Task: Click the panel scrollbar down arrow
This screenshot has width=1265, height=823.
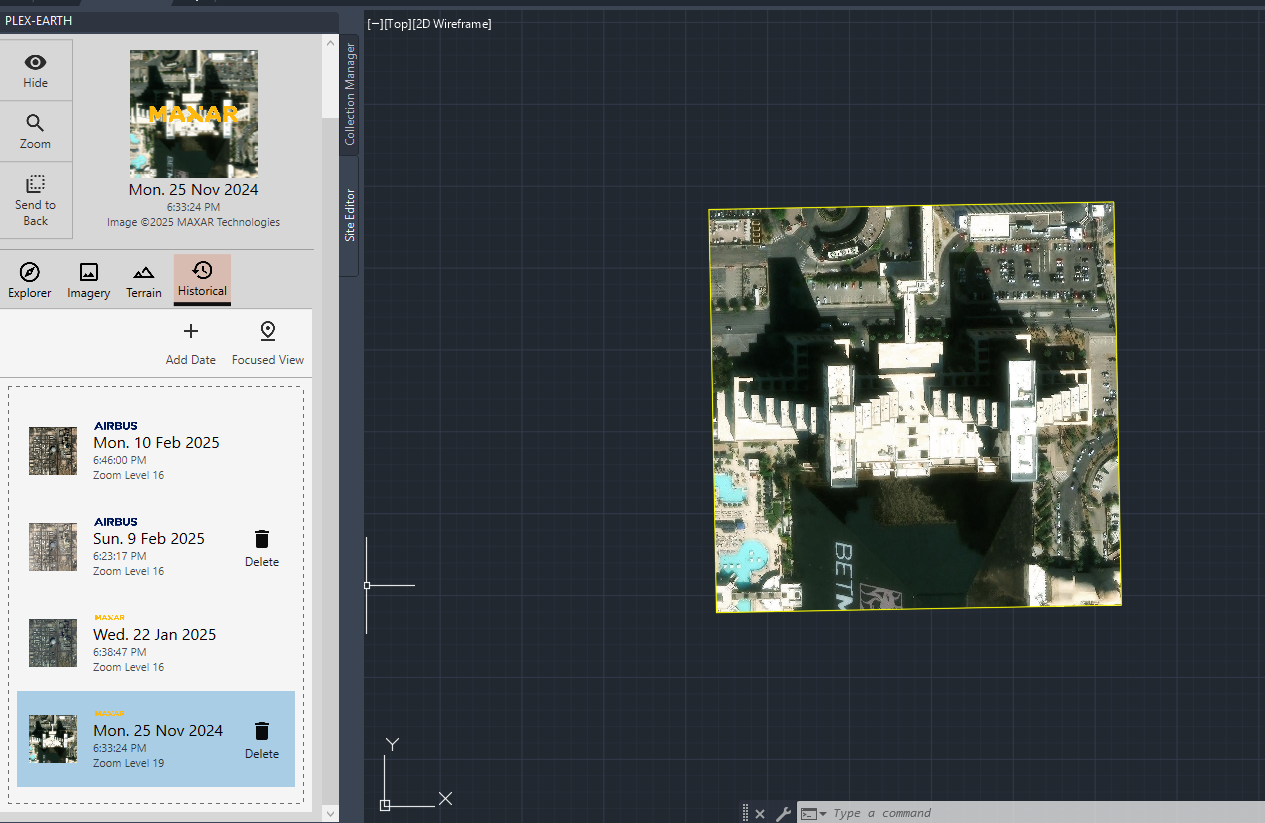Action: pos(330,814)
